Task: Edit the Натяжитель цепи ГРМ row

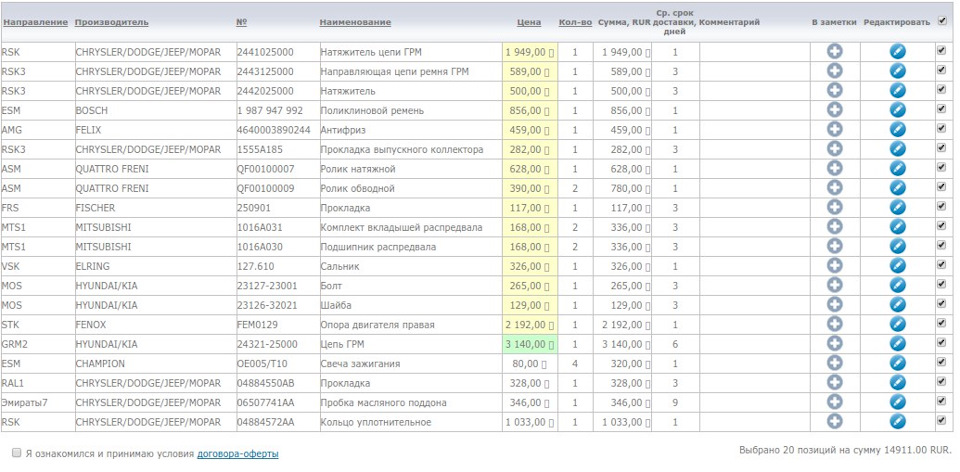Action: [x=898, y=51]
